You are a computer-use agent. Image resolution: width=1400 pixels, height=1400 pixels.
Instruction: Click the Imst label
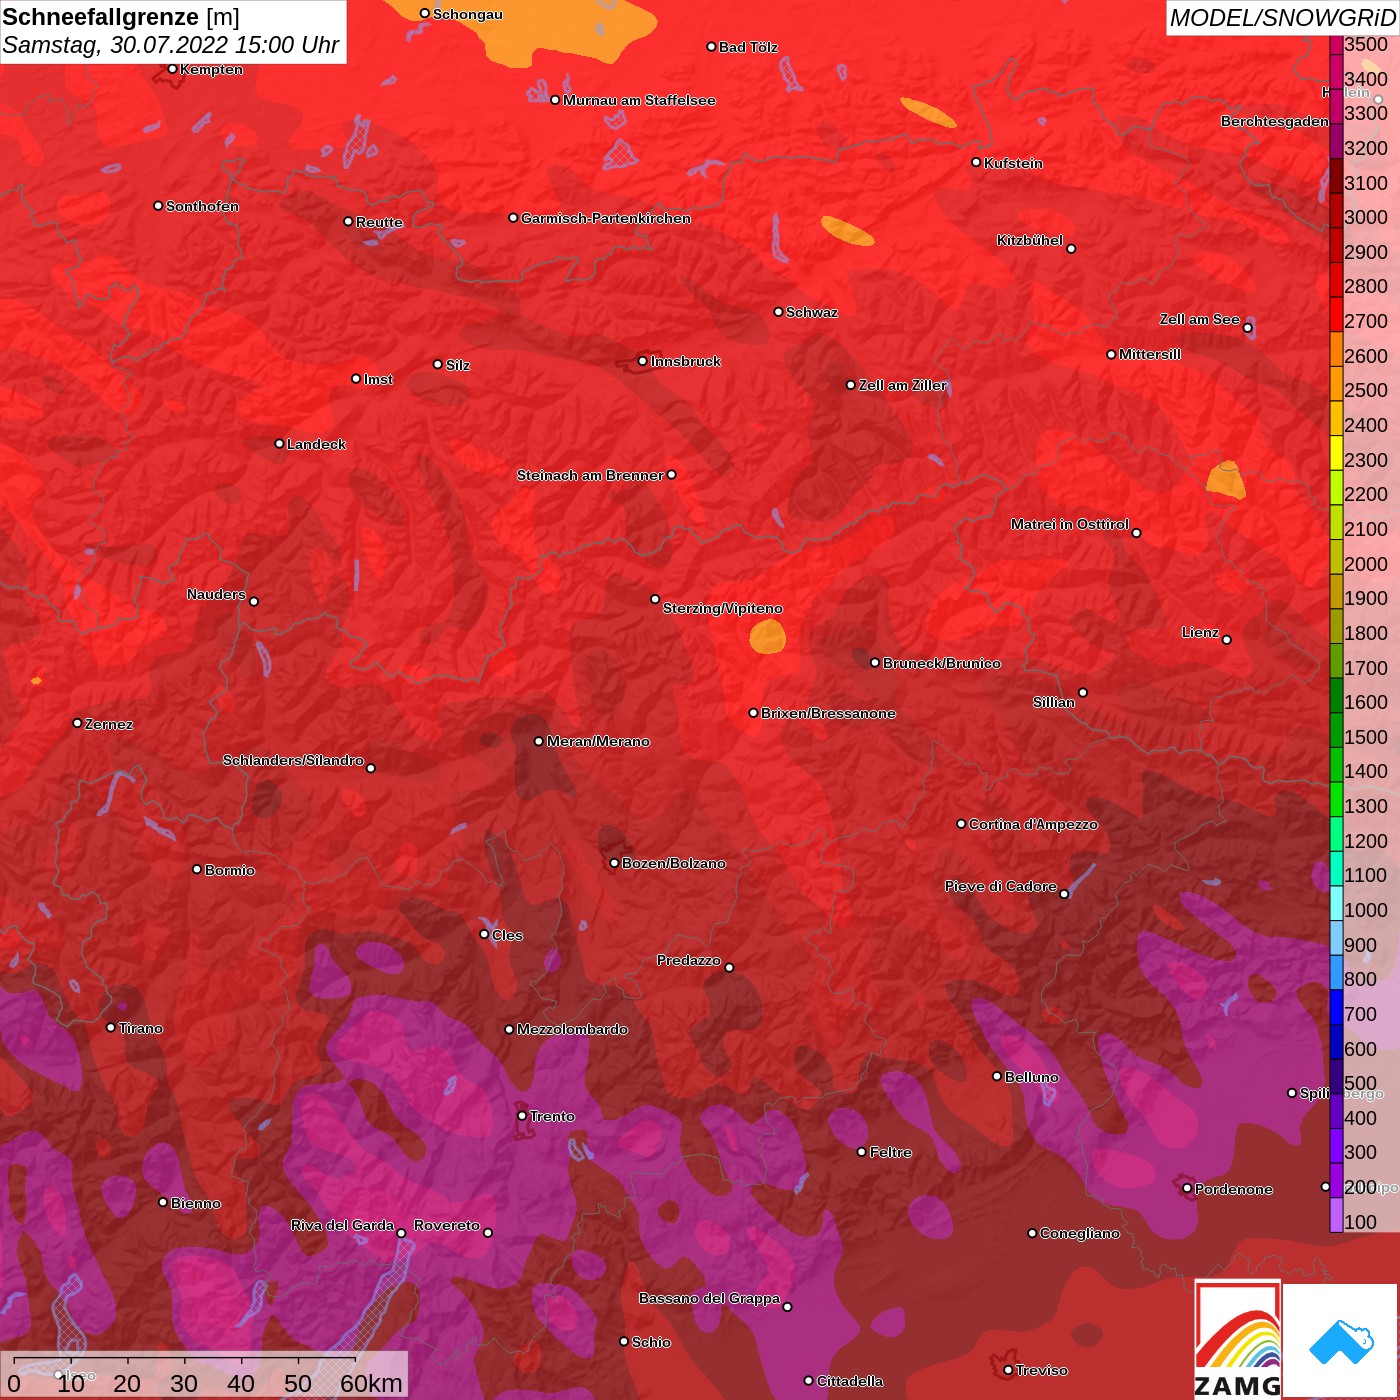378,379
